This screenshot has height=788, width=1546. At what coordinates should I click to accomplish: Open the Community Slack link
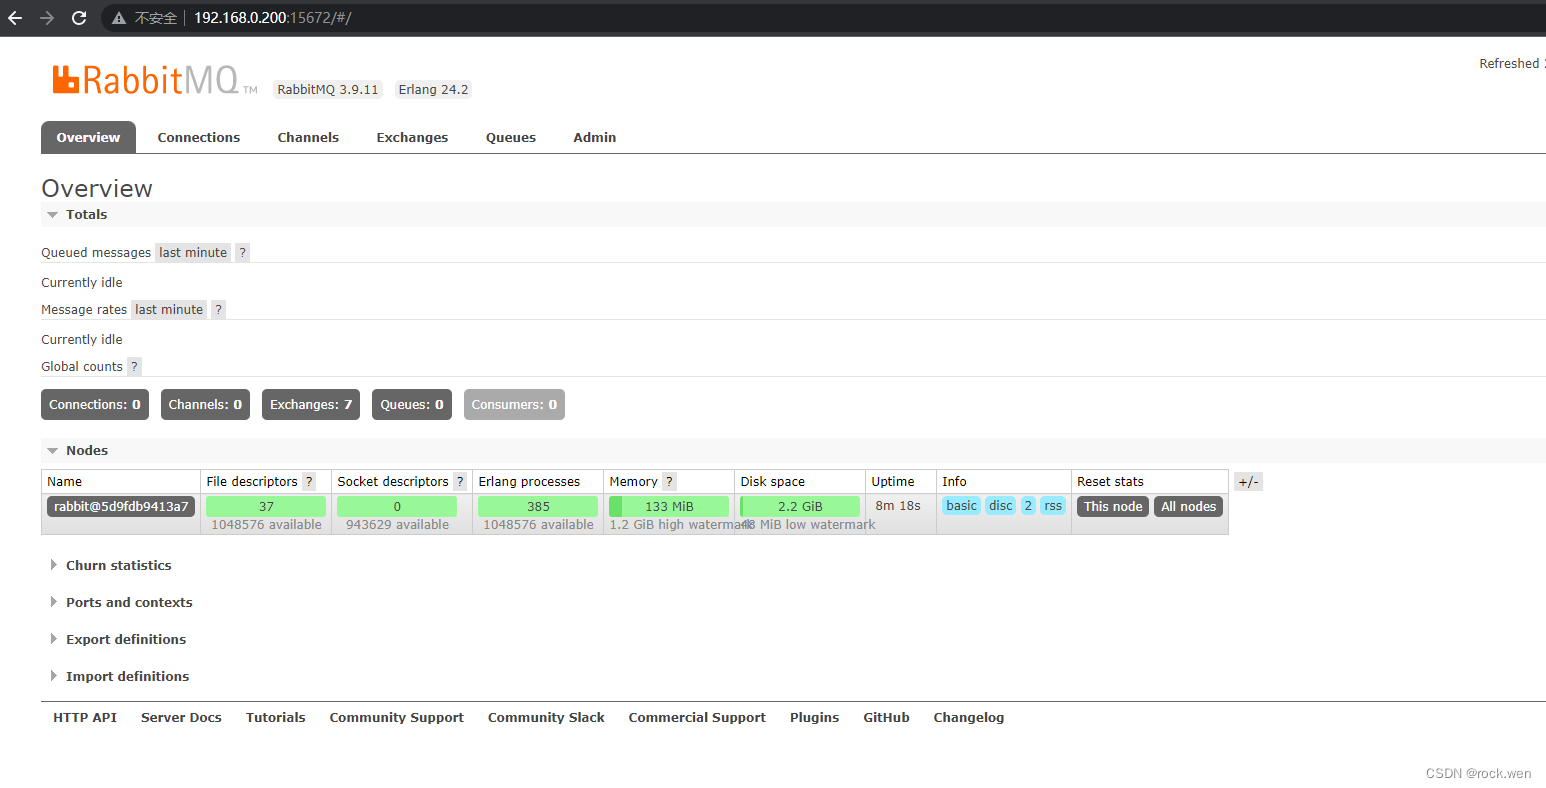(x=546, y=718)
